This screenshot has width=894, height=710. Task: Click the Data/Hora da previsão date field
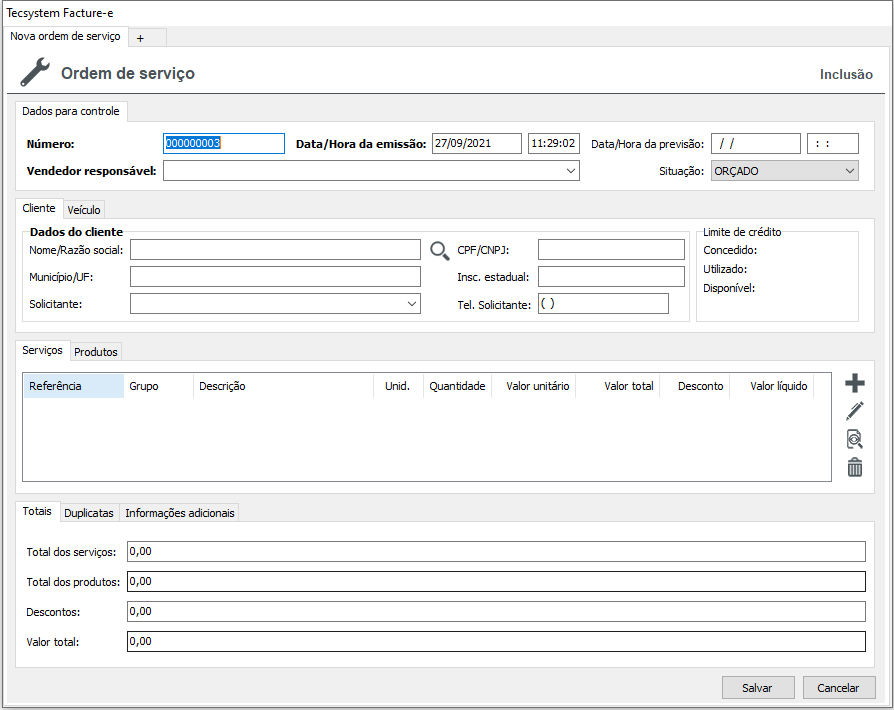click(755, 144)
